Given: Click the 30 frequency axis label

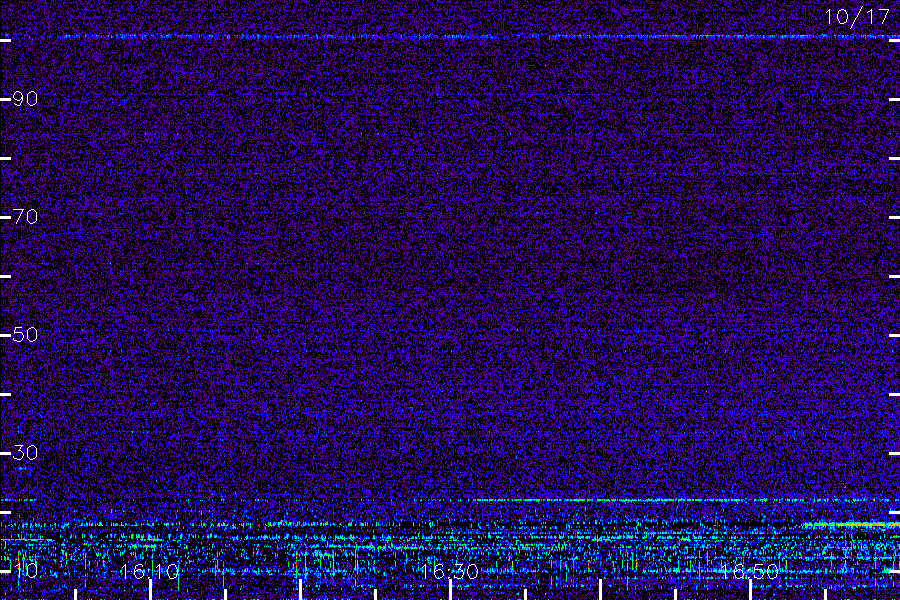Looking at the screenshot, I should pos(25,452).
